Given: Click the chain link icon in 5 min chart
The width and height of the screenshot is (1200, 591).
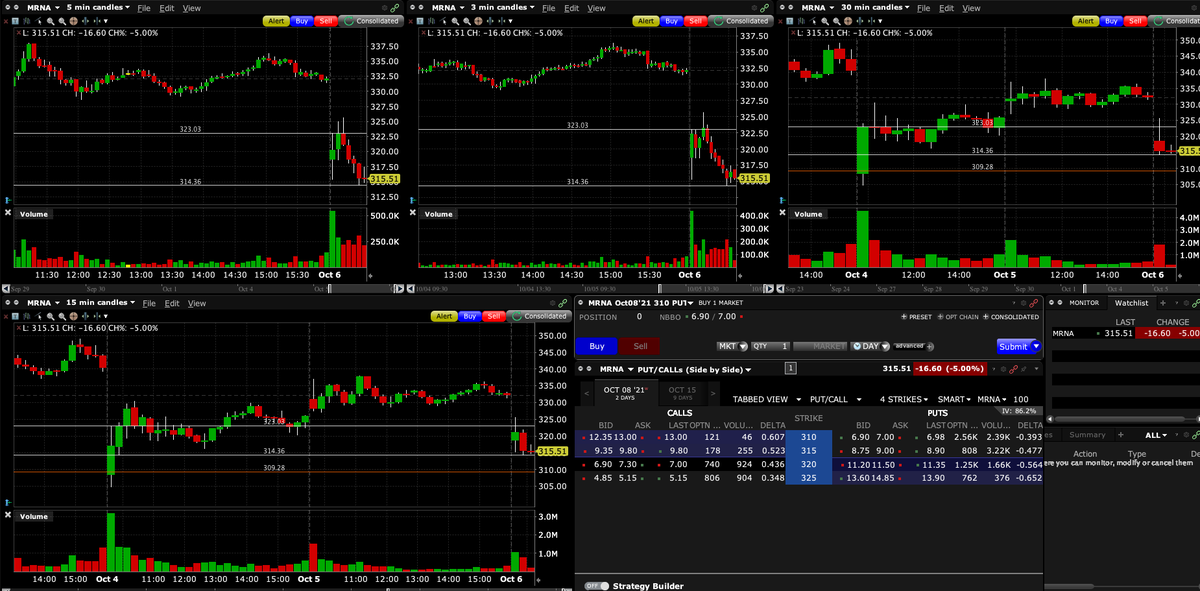Looking at the screenshot, I should tap(394, 8).
